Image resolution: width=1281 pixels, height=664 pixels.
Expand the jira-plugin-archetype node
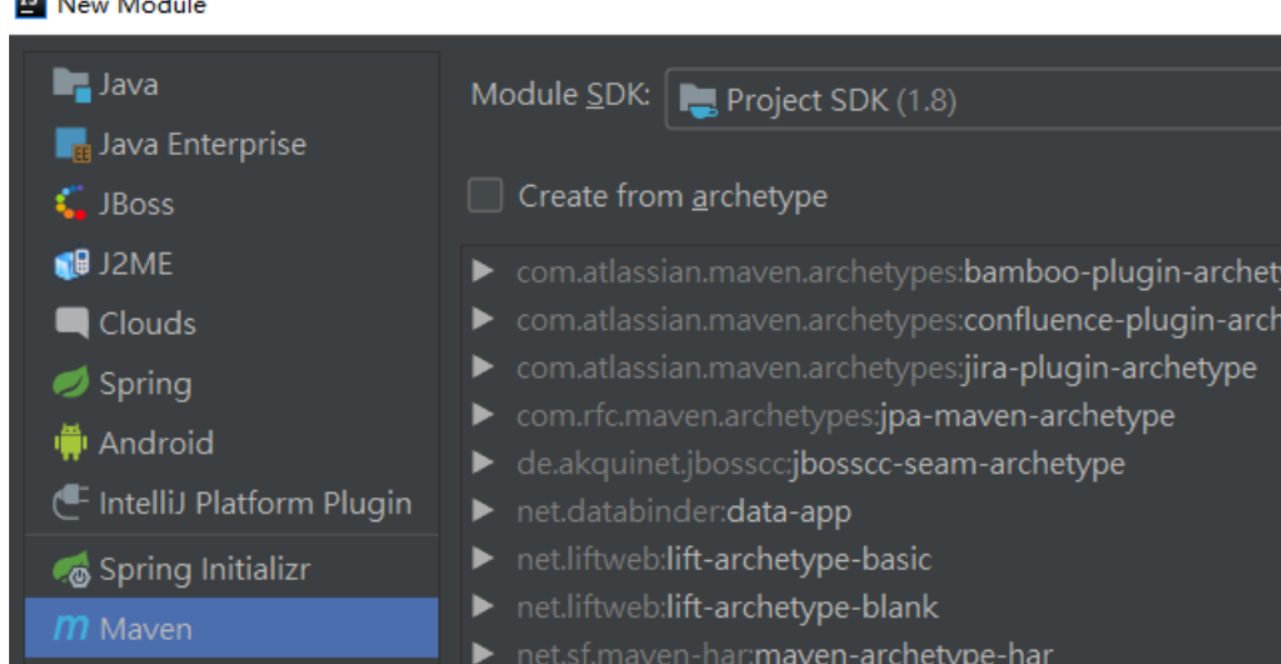[484, 368]
